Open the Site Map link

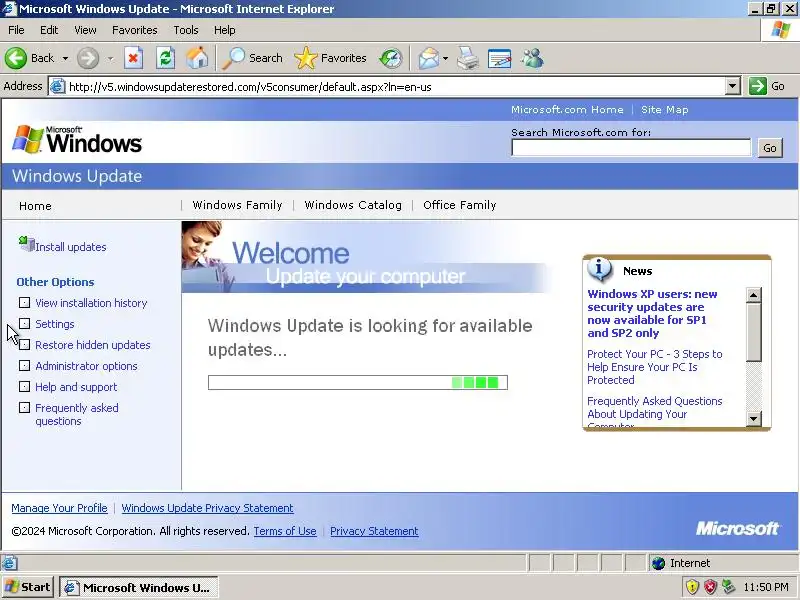coord(665,110)
